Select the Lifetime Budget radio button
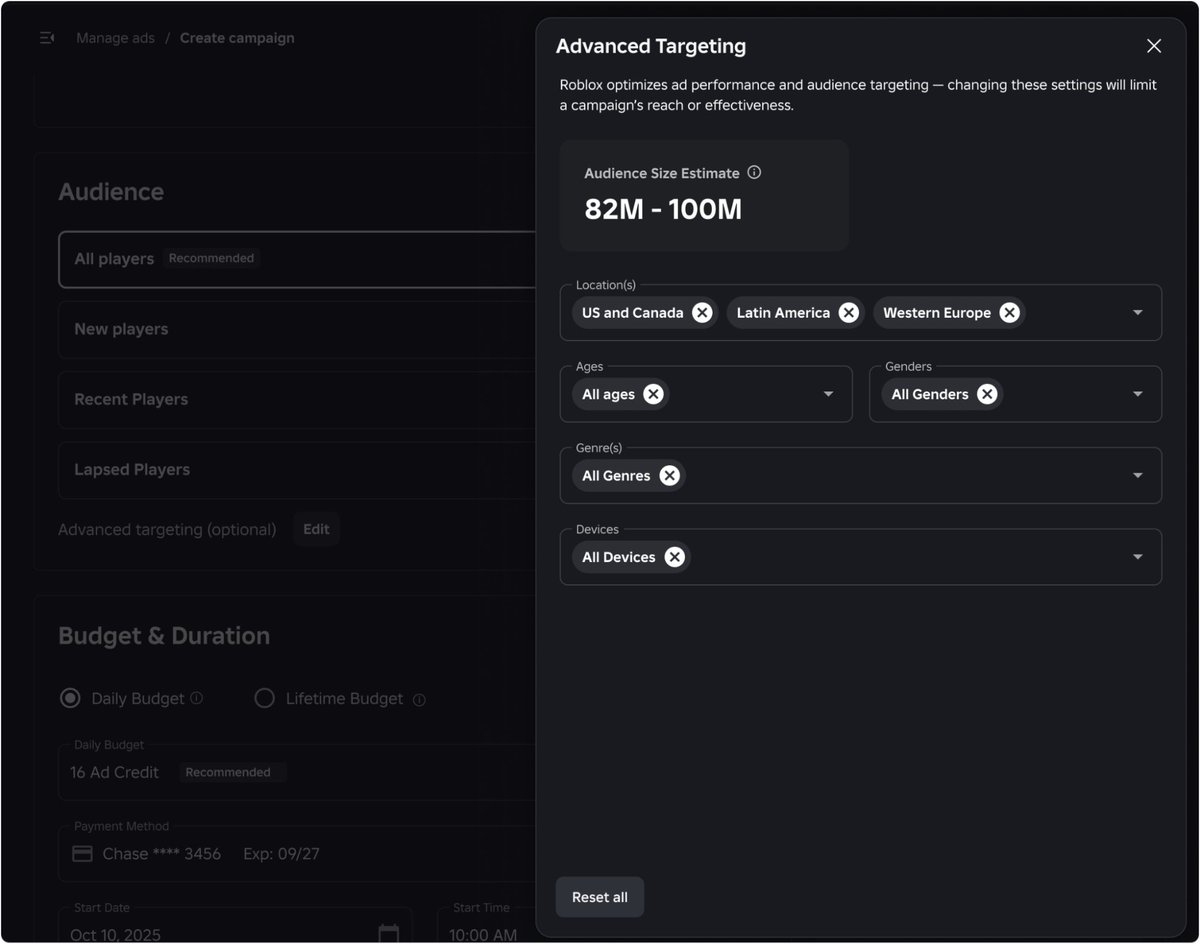Image resolution: width=1200 pixels, height=944 pixels. (264, 698)
